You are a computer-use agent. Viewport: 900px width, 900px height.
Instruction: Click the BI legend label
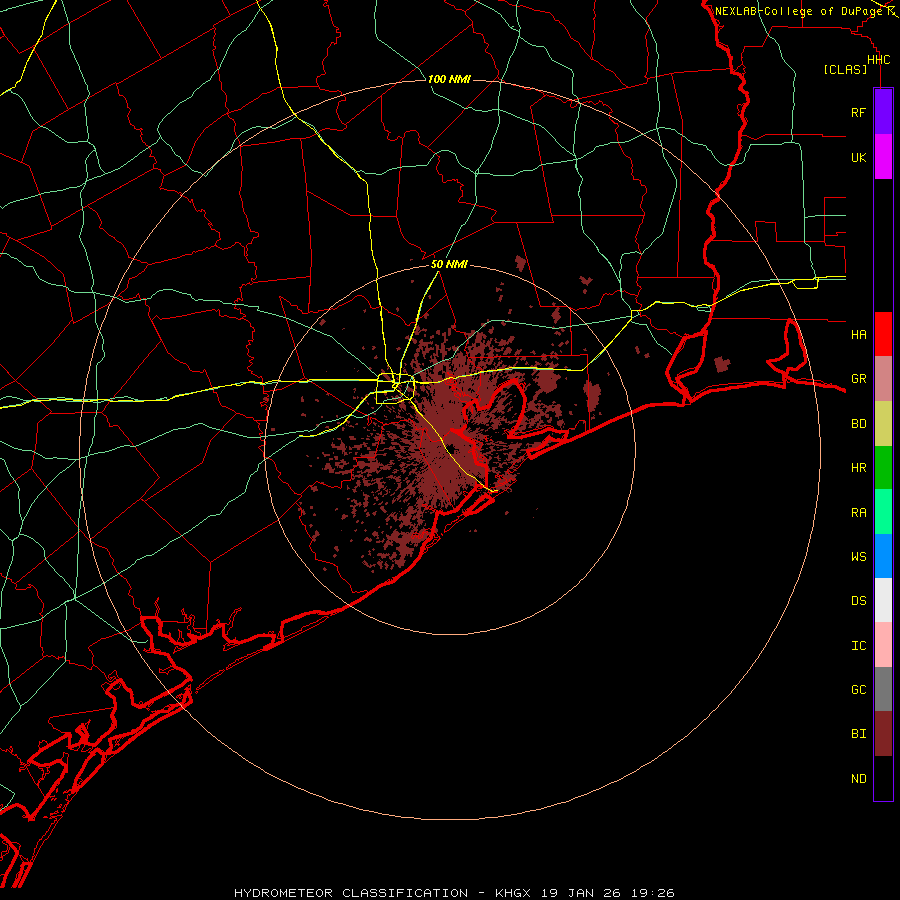coord(858,734)
